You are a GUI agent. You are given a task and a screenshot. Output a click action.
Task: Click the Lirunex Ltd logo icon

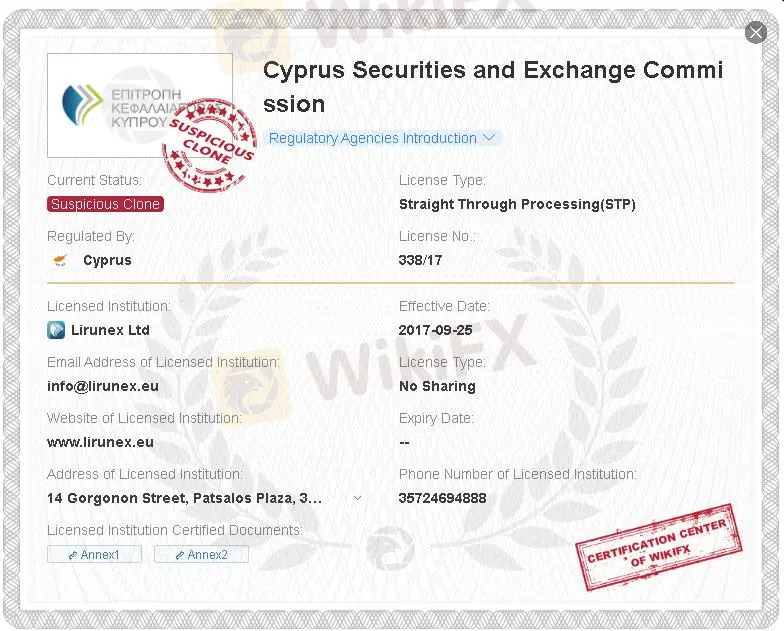click(x=56, y=330)
